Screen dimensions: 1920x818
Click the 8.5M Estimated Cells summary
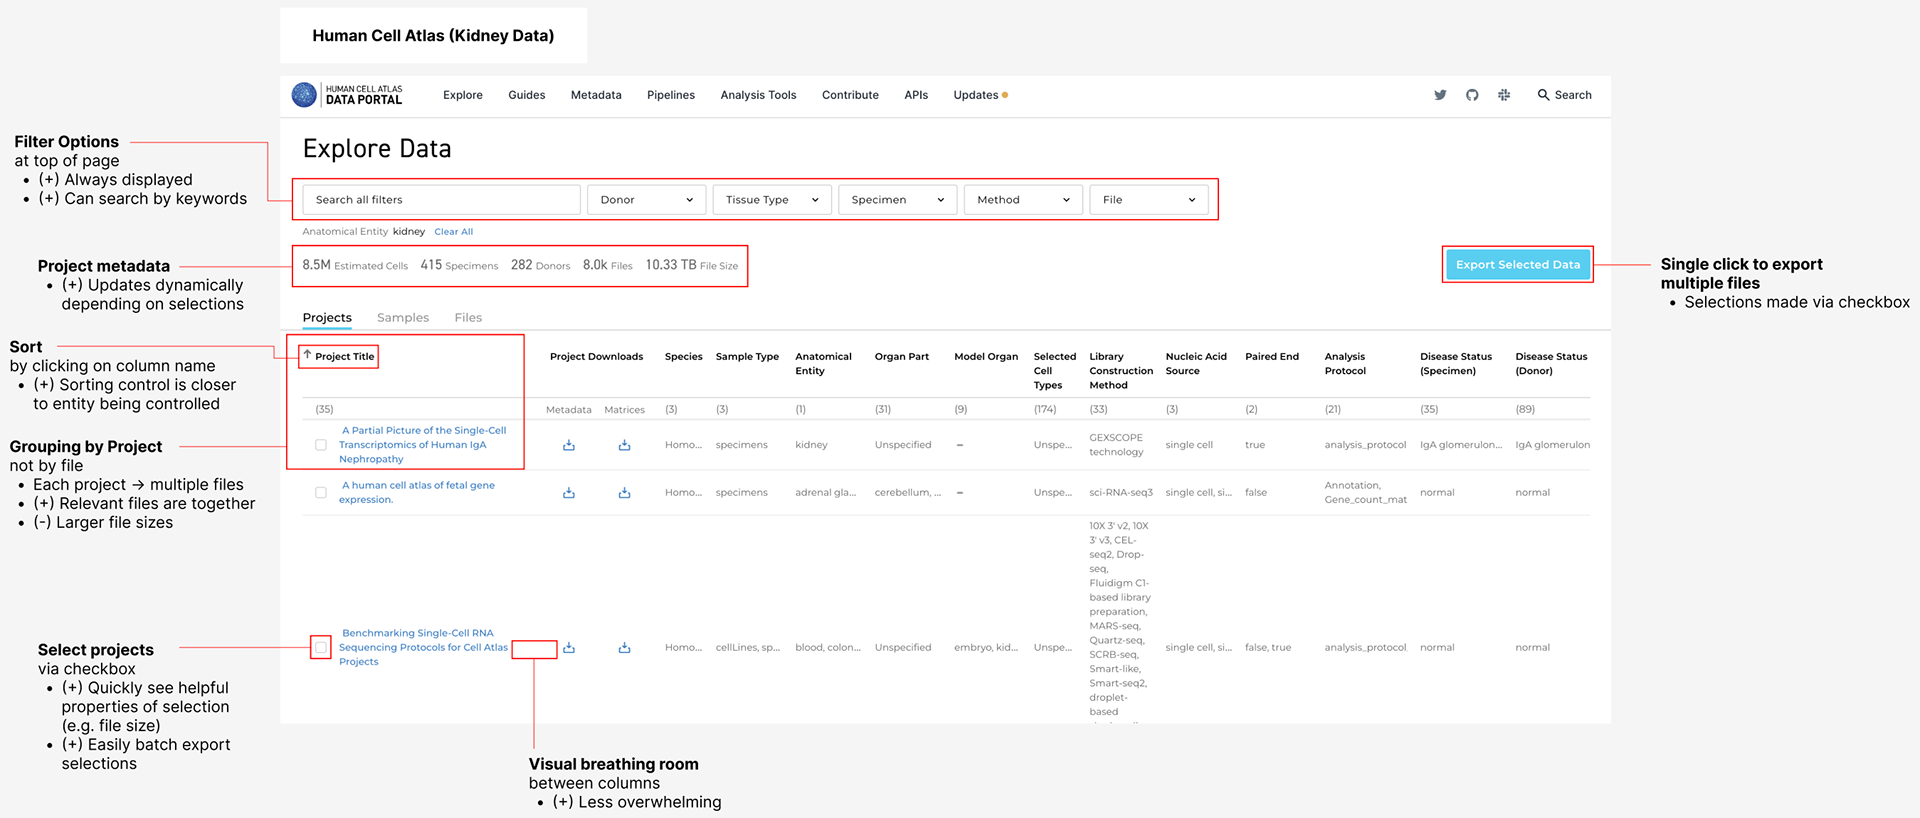(x=355, y=265)
